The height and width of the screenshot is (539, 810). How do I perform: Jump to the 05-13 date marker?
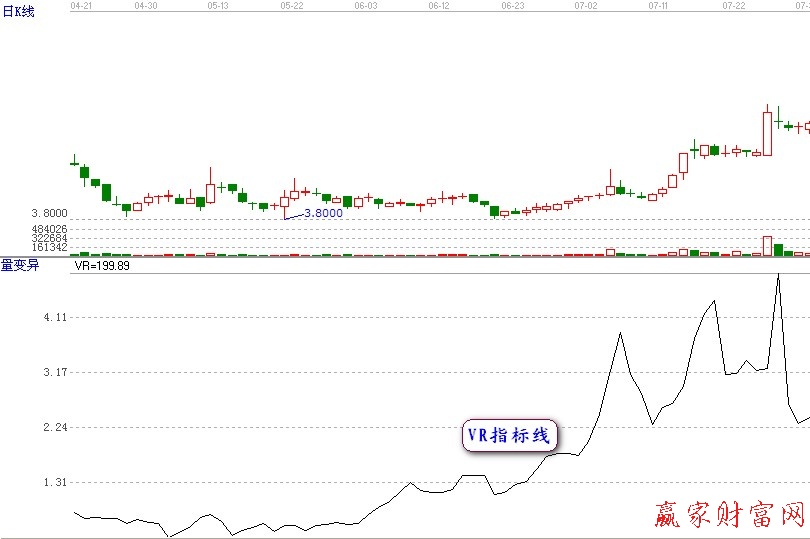click(x=218, y=5)
